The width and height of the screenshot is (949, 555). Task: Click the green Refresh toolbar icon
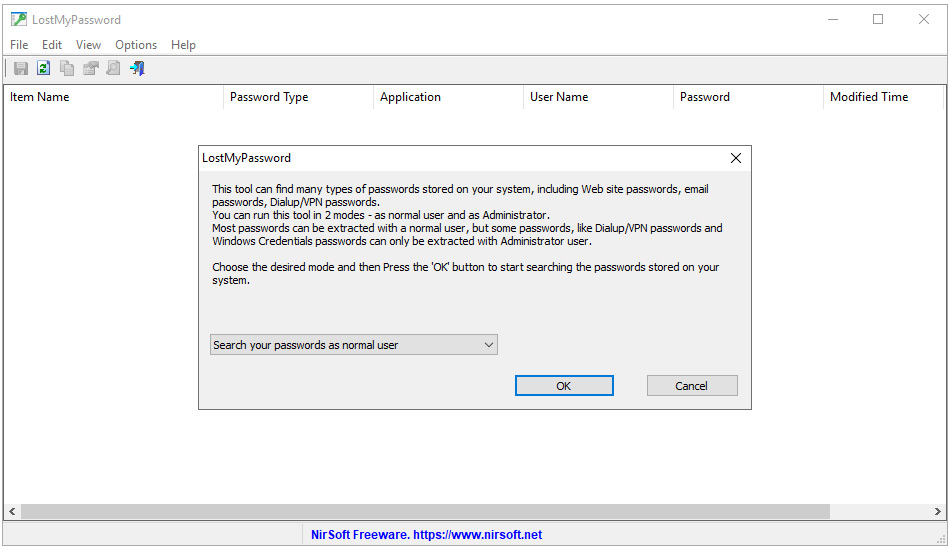[x=44, y=68]
